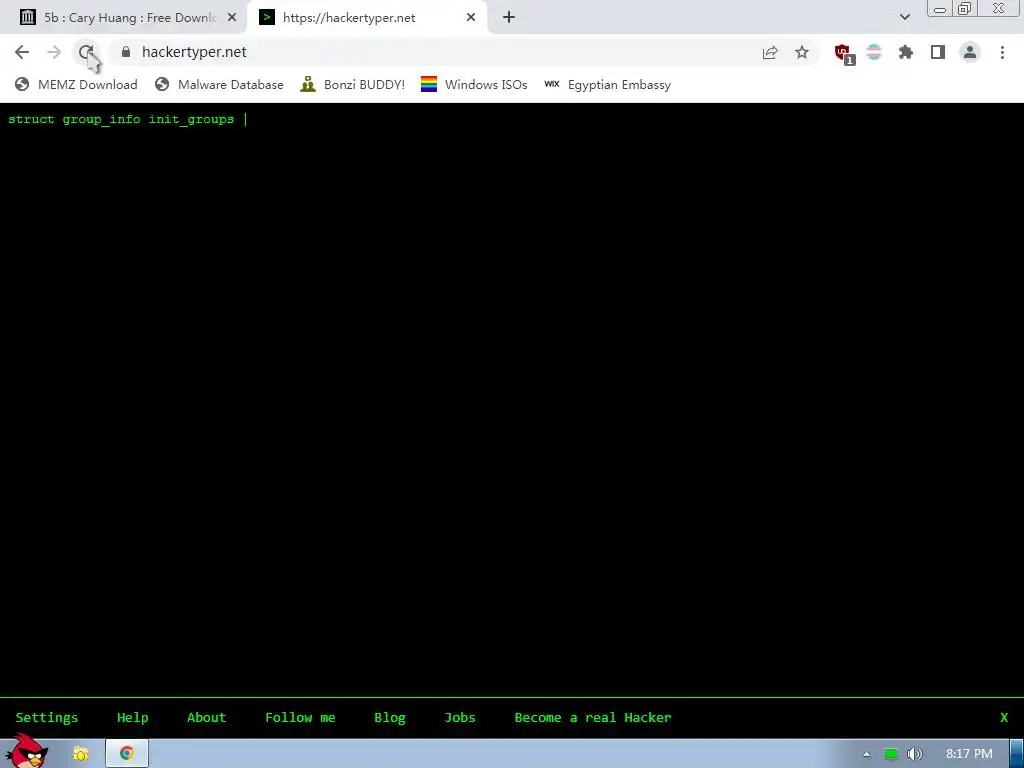Click the green network tray icon
This screenshot has height=768, width=1024.
click(891, 754)
